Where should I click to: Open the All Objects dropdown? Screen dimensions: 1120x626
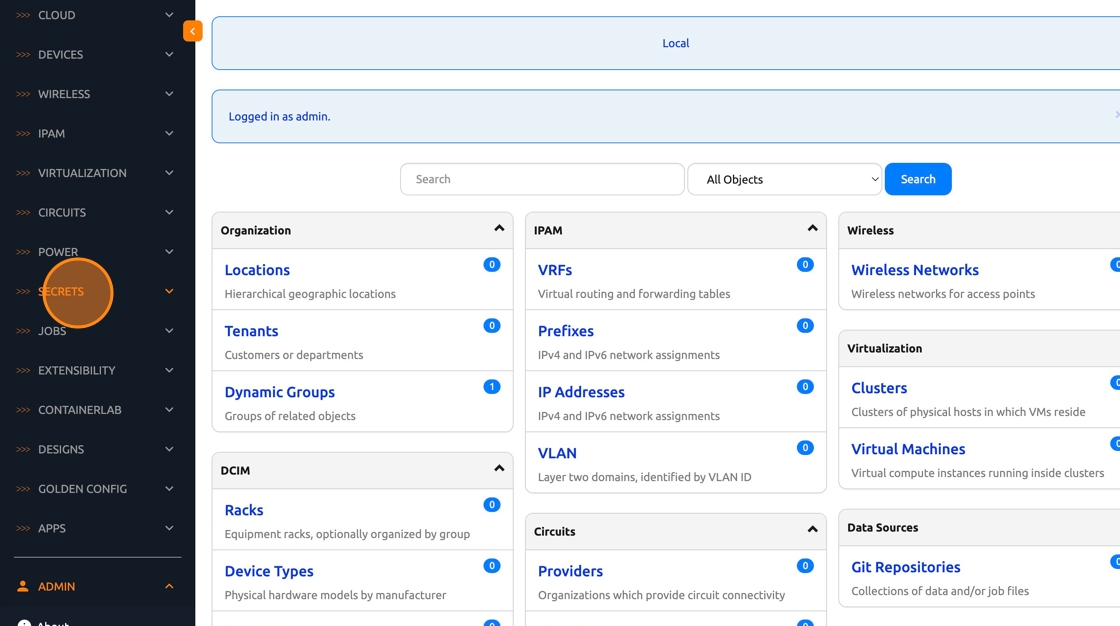point(784,179)
